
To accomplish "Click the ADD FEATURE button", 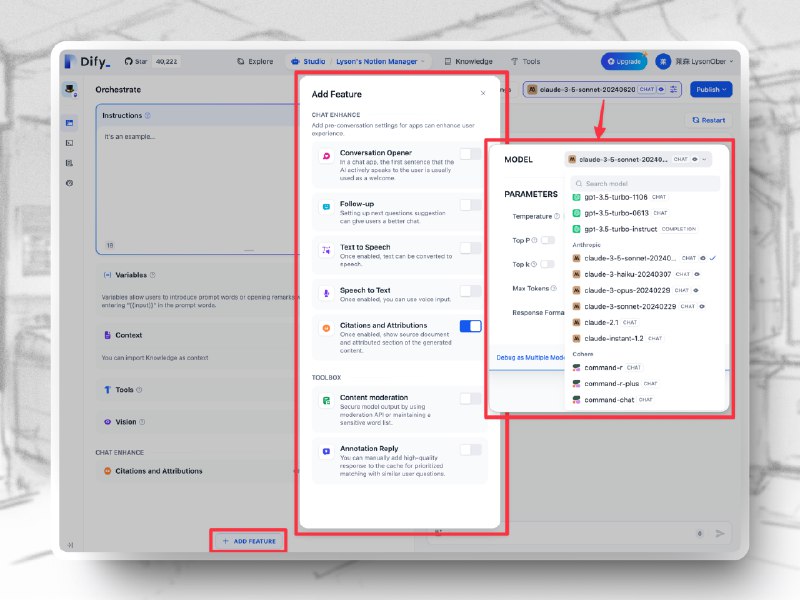I will [248, 541].
